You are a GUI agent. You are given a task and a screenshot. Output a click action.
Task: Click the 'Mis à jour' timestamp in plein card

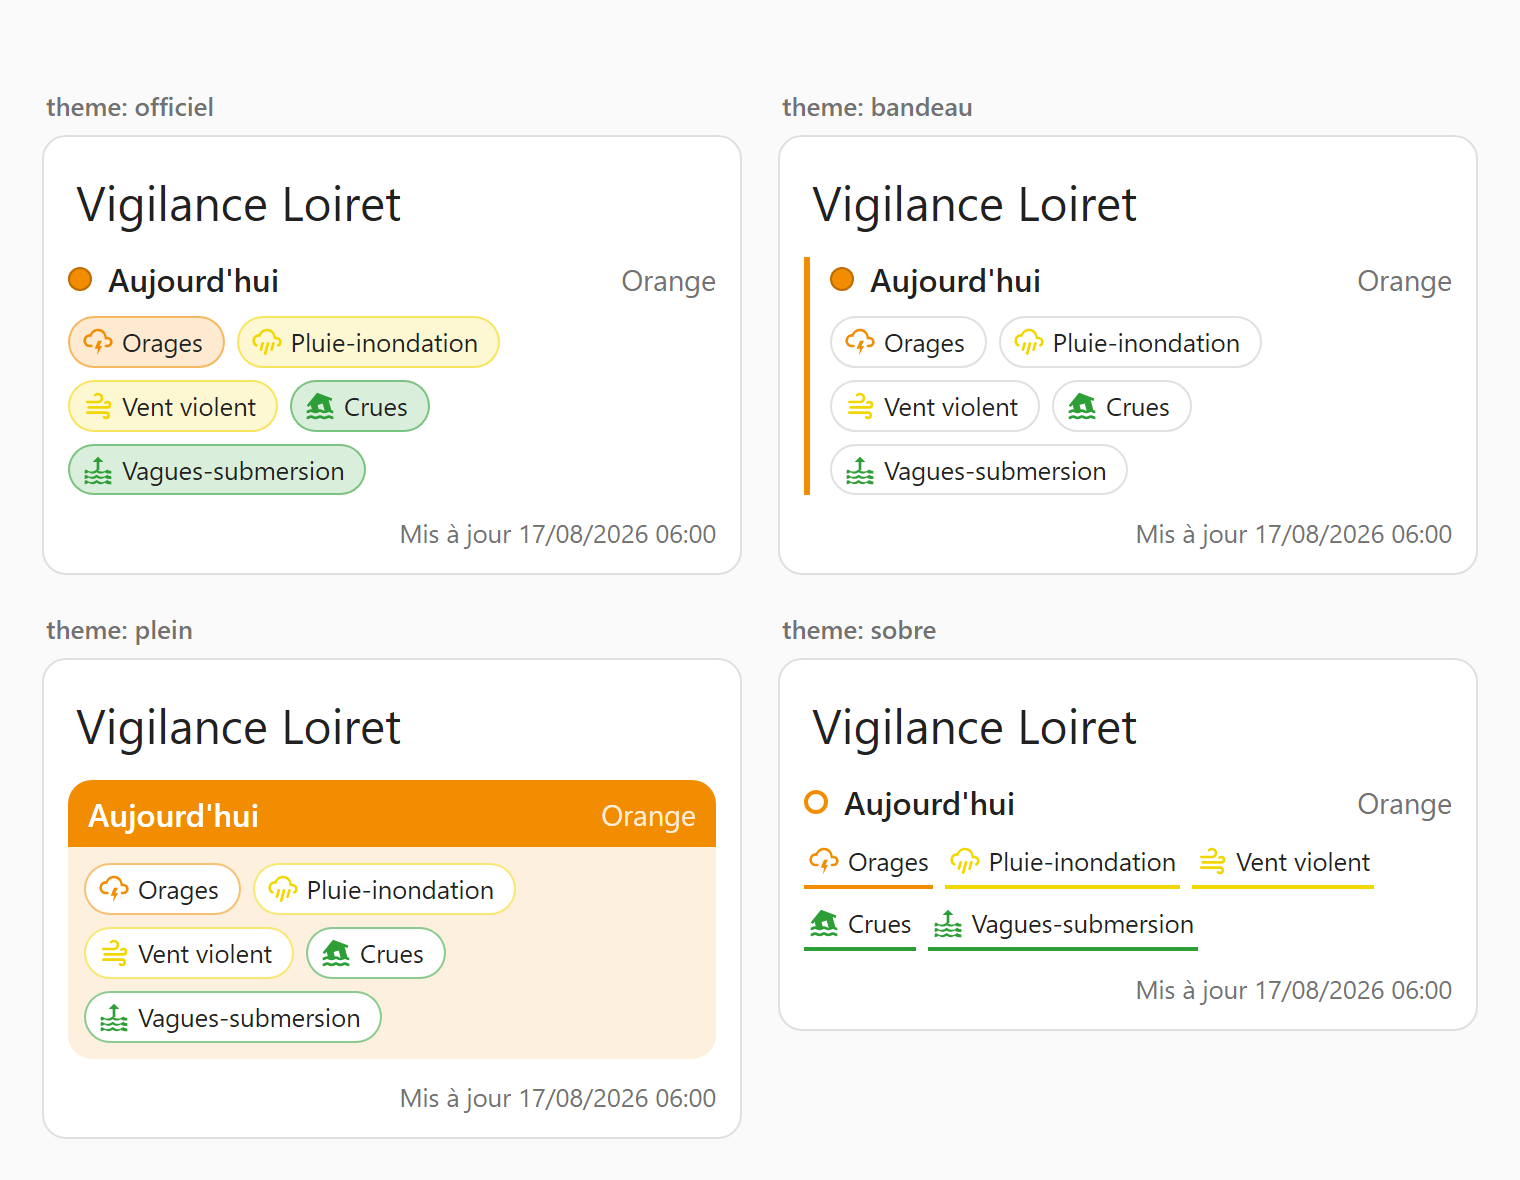click(558, 1098)
